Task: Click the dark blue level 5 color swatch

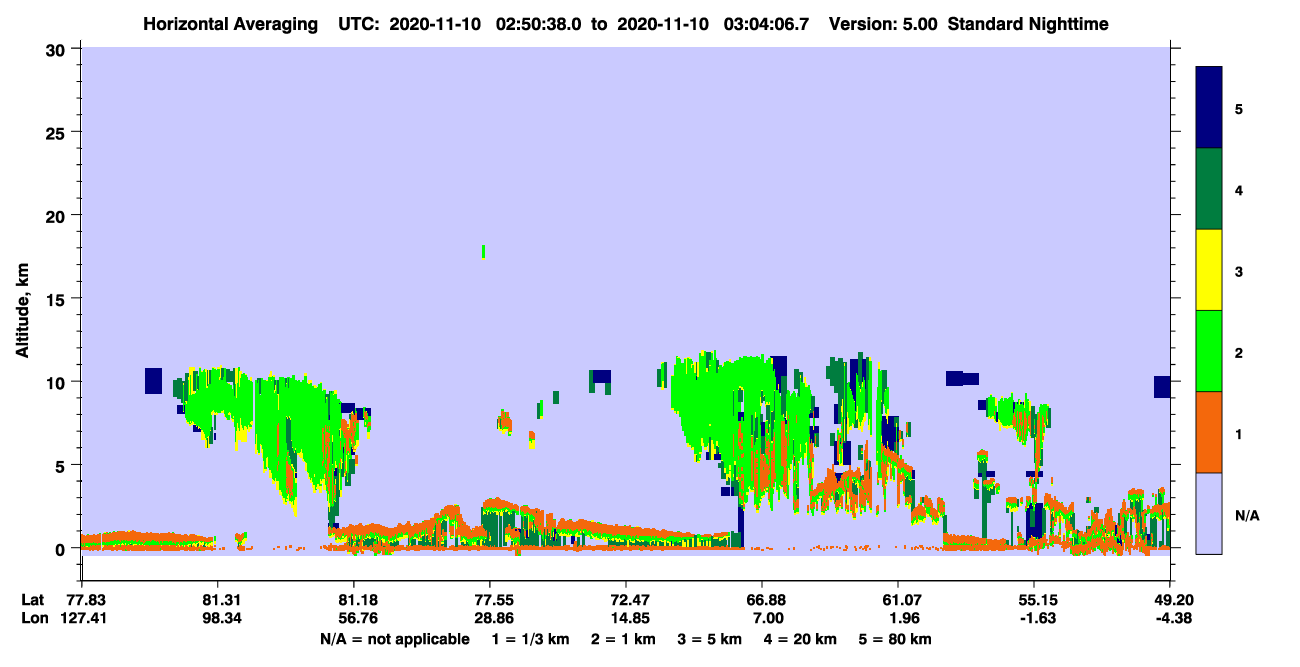Action: 1209,108
